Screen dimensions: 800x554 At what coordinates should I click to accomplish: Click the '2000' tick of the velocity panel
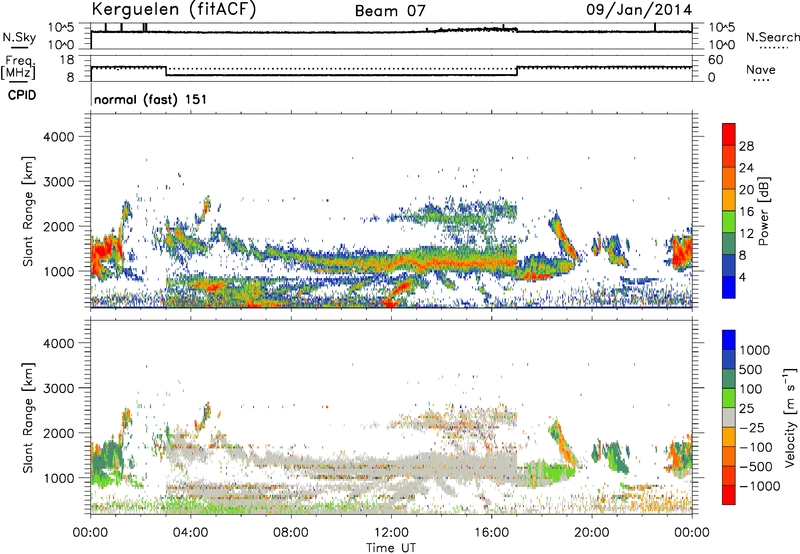(x=59, y=433)
